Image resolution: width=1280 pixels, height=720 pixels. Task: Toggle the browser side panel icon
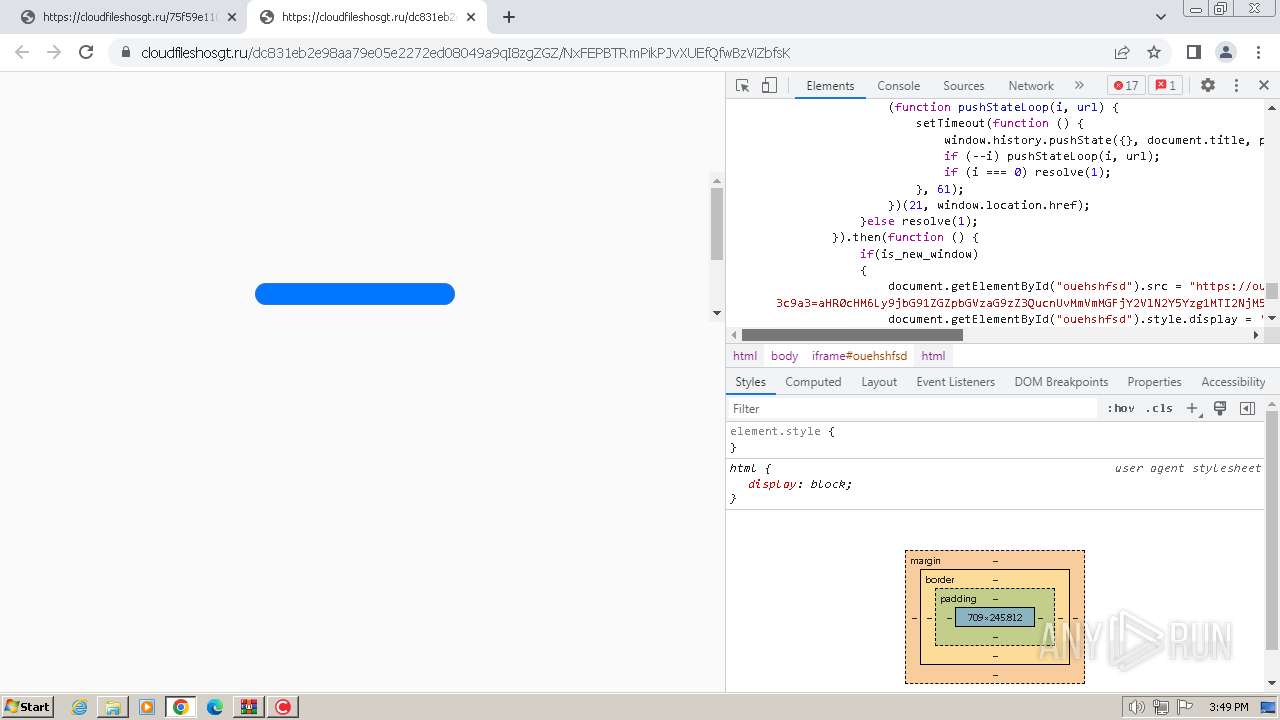click(x=1194, y=52)
